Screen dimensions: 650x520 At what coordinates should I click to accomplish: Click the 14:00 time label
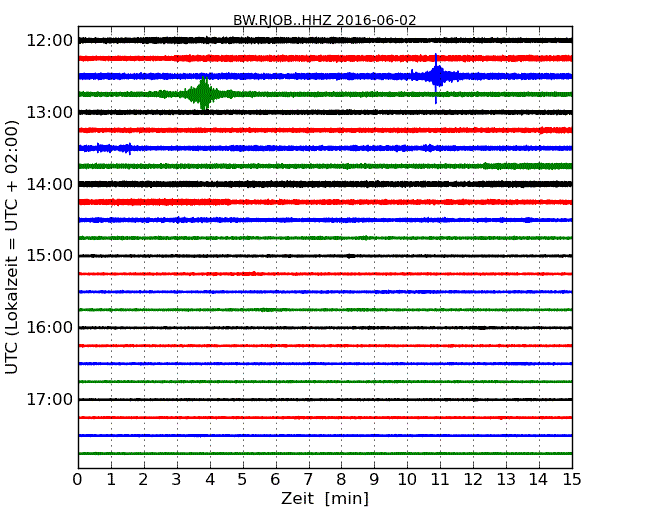point(49,184)
